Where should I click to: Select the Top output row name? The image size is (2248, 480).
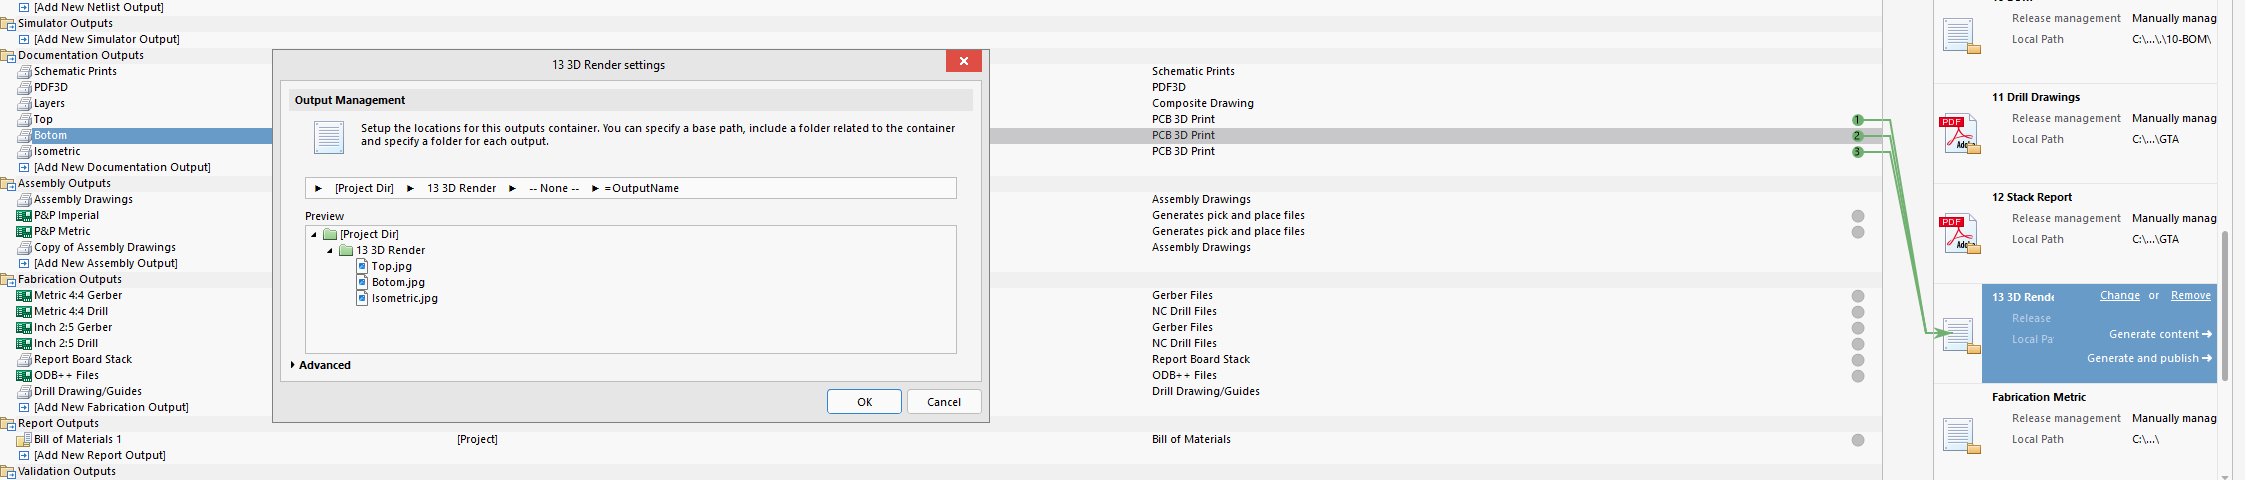click(43, 120)
